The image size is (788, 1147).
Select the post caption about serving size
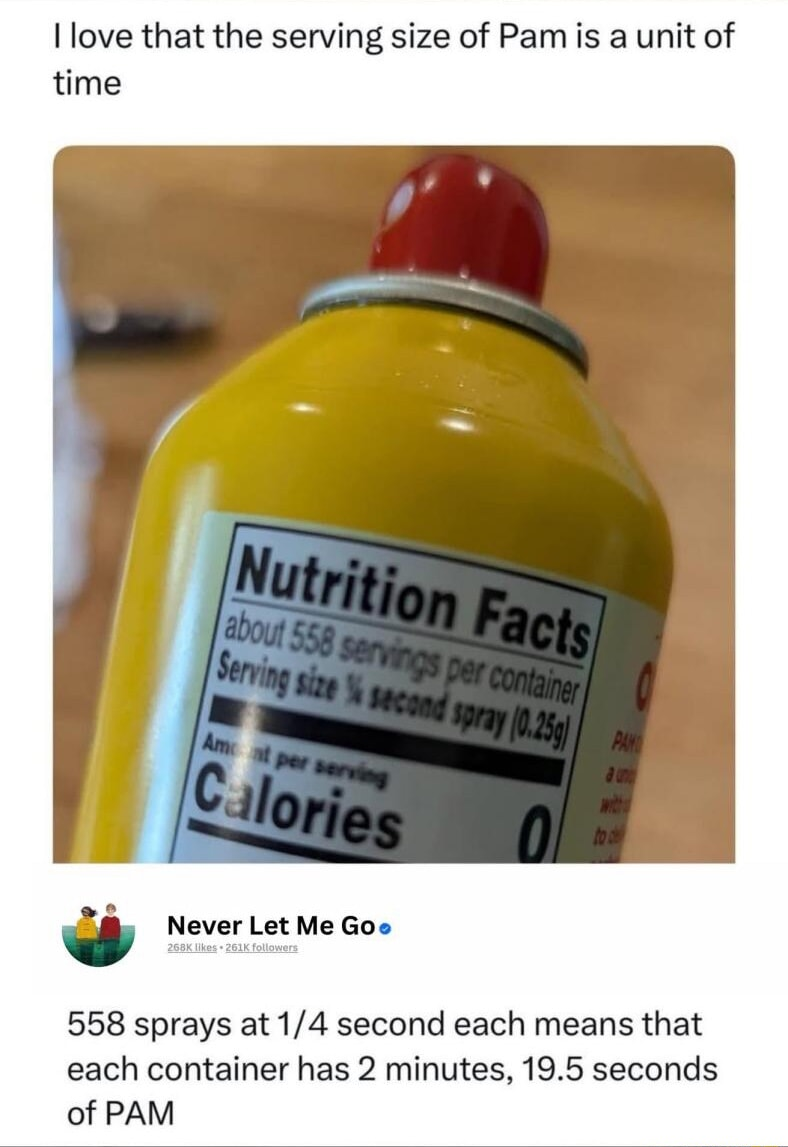tap(393, 59)
